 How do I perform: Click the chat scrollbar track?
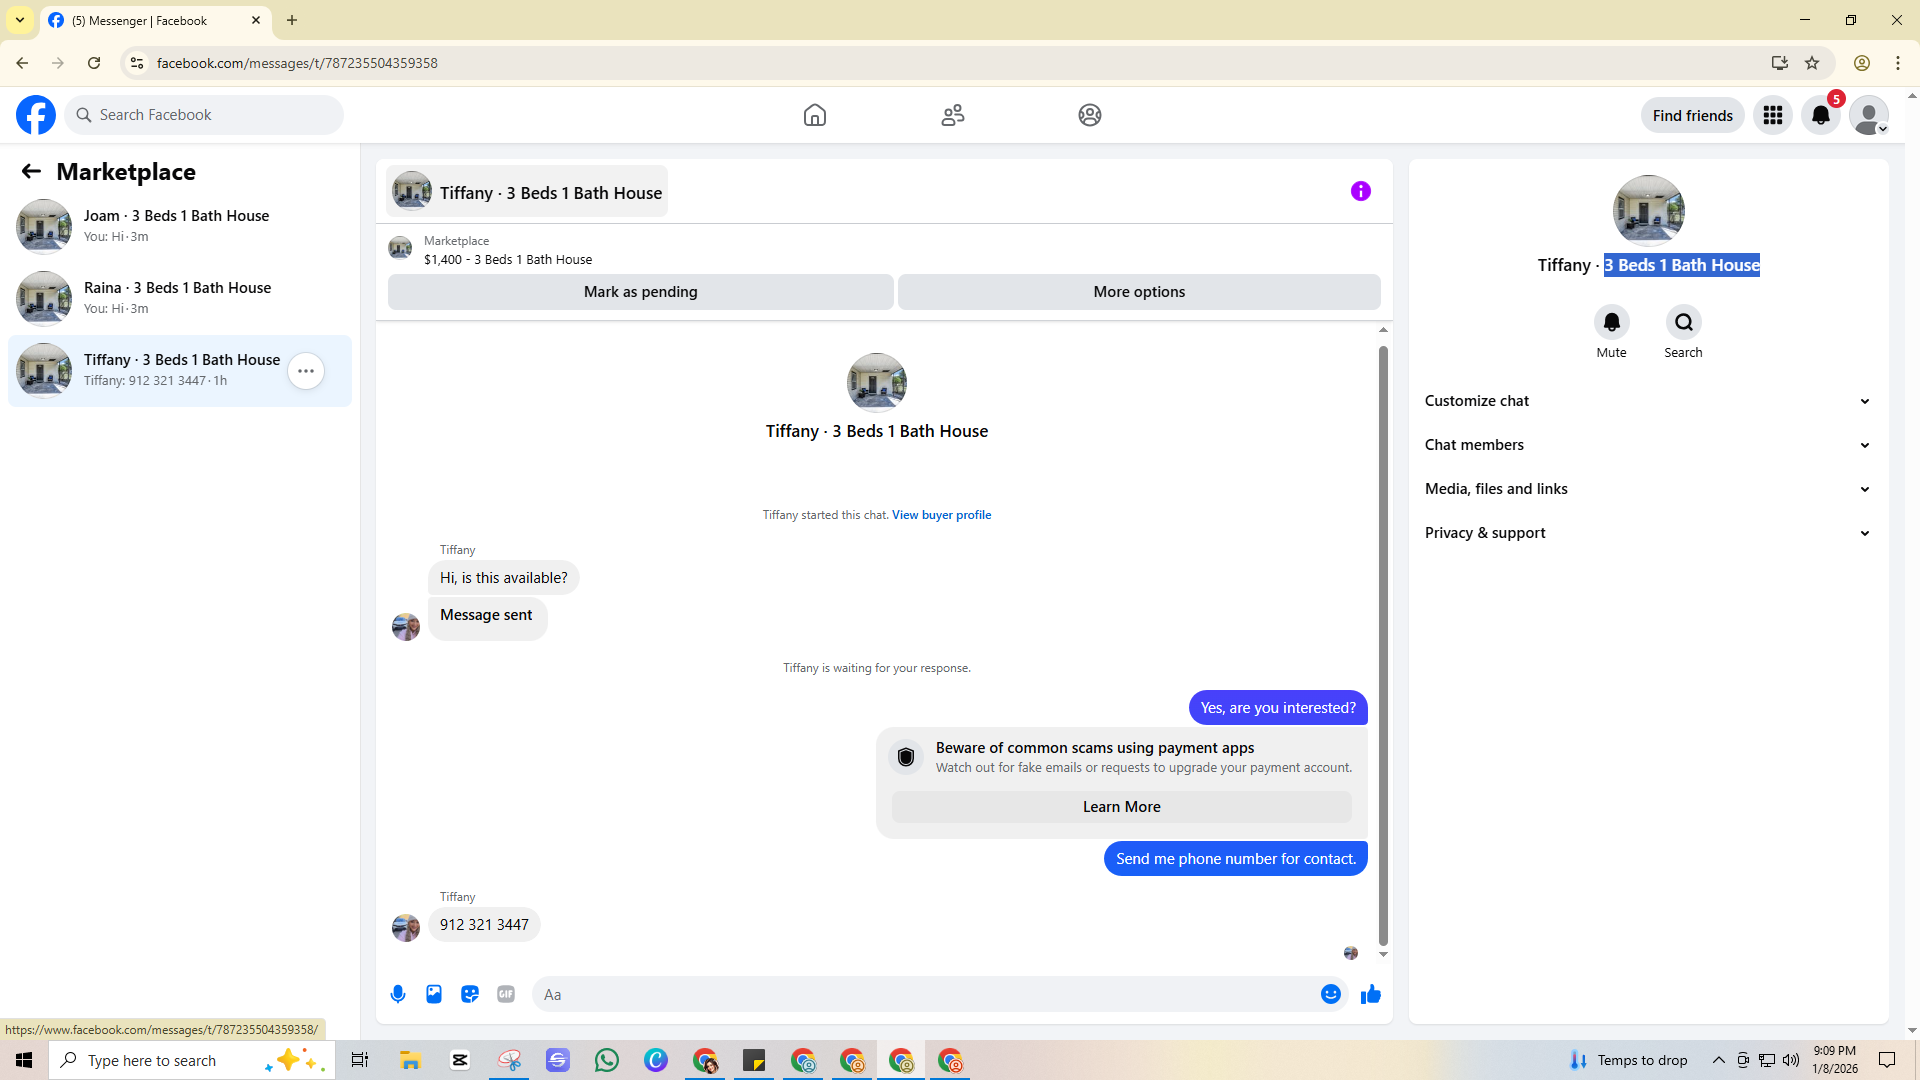pos(1383,641)
